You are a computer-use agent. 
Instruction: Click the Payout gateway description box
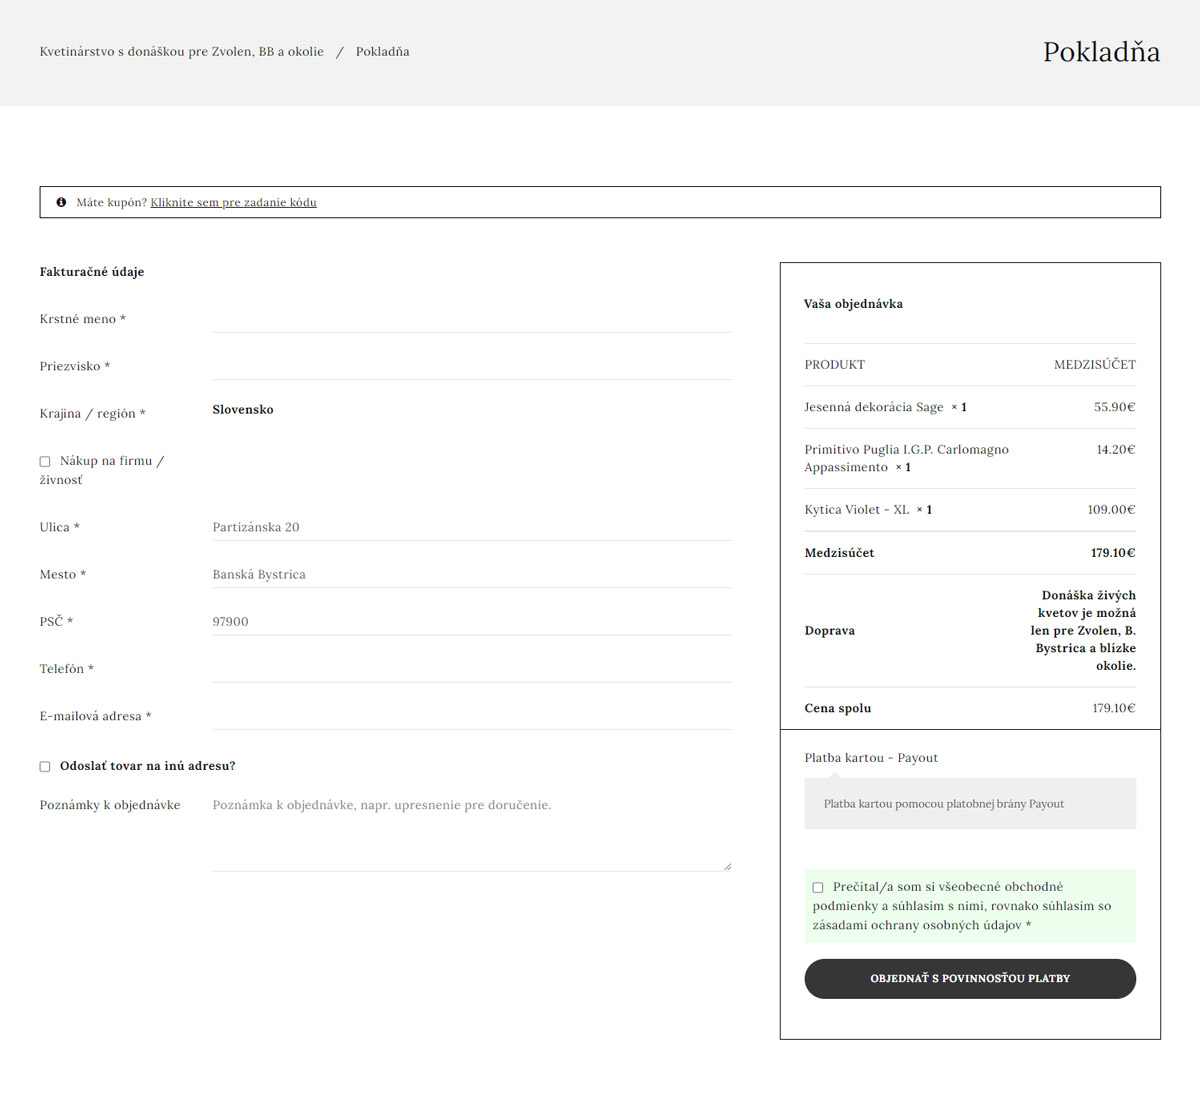pyautogui.click(x=970, y=804)
